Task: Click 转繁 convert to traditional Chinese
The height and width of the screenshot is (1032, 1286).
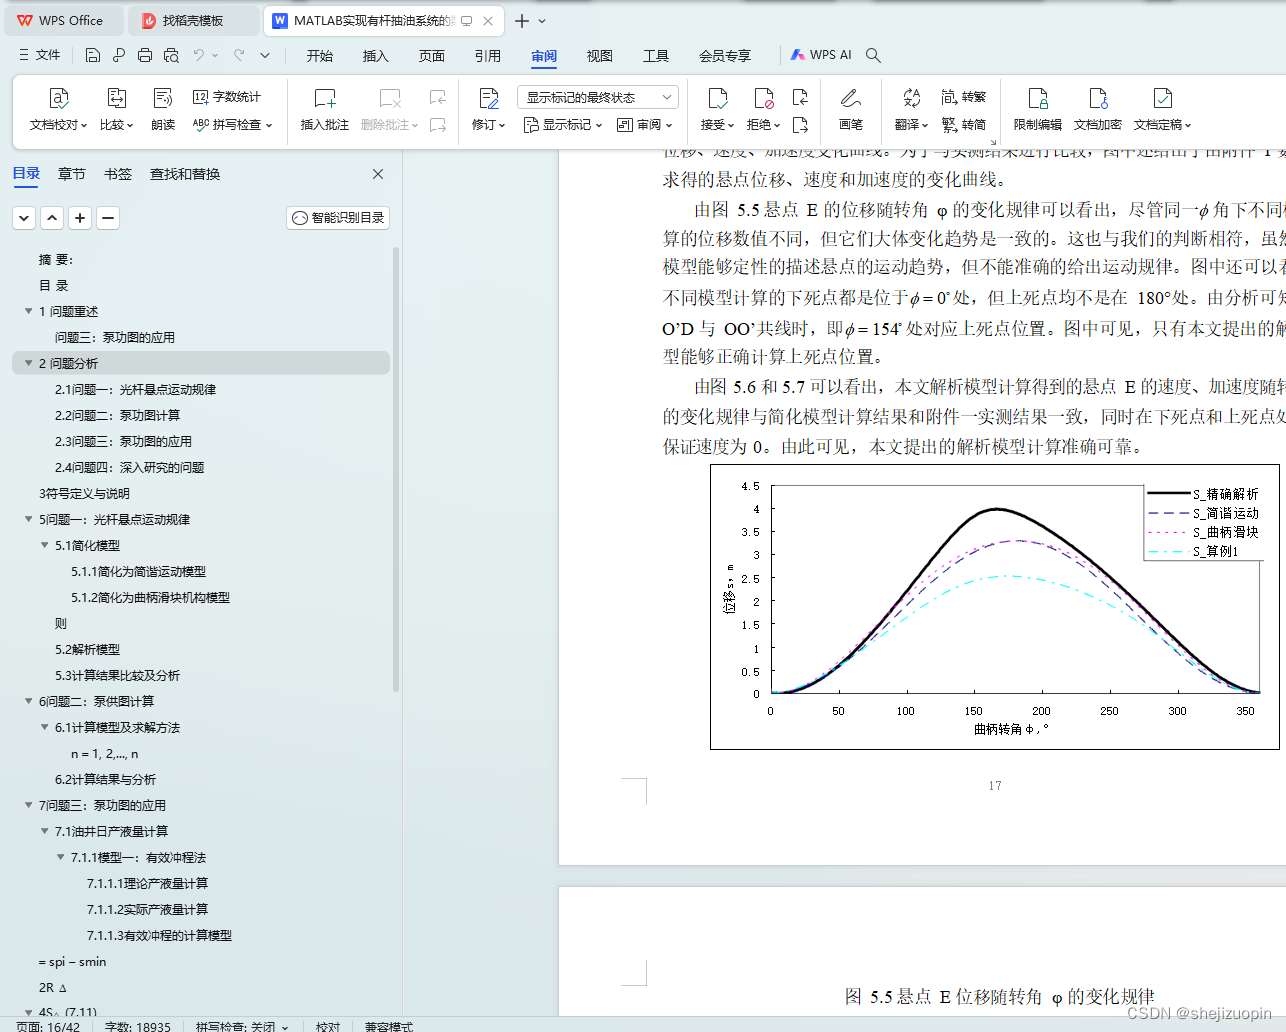Action: pyautogui.click(x=964, y=97)
